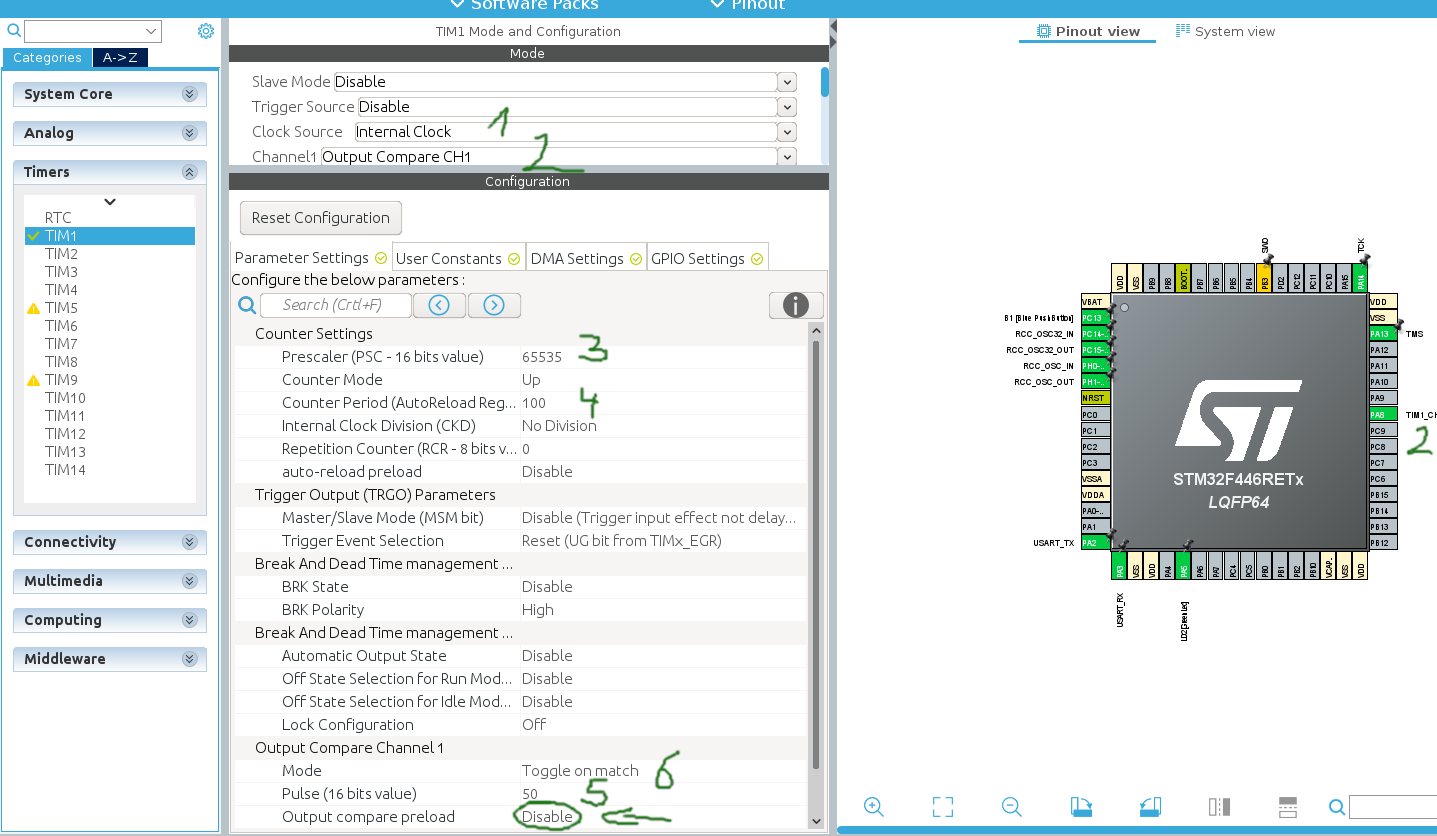The width and height of the screenshot is (1437, 836).
Task: Select TIM2 in the timers list
Action: tap(61, 254)
